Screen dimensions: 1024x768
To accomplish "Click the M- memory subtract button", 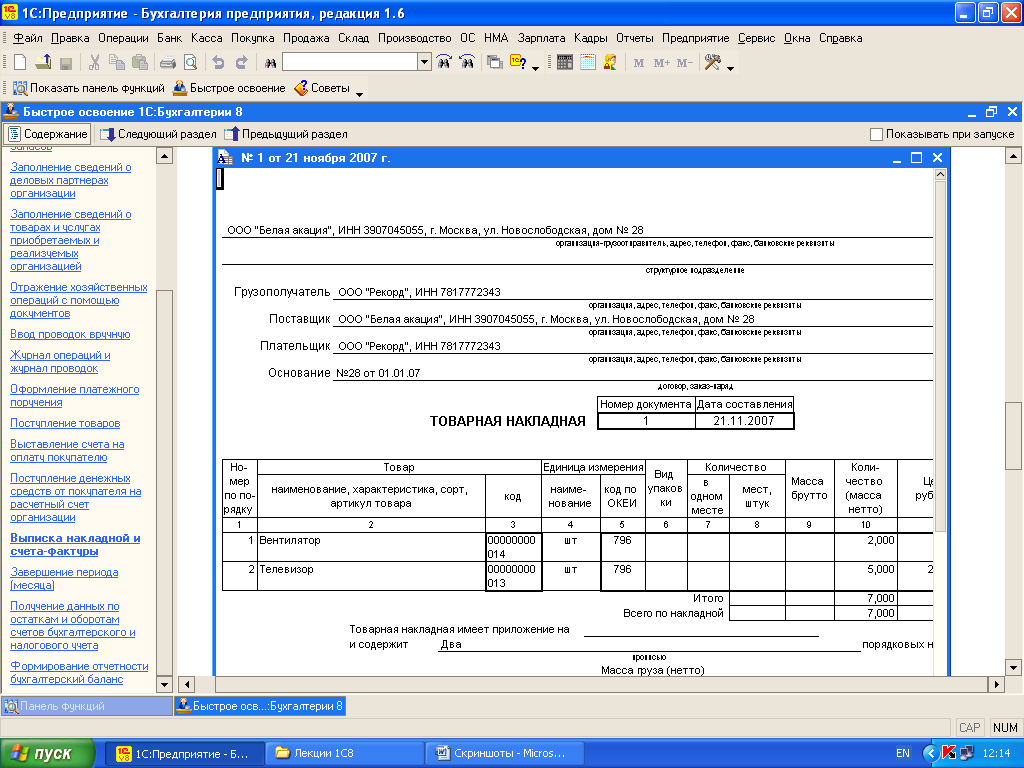I will (684, 63).
